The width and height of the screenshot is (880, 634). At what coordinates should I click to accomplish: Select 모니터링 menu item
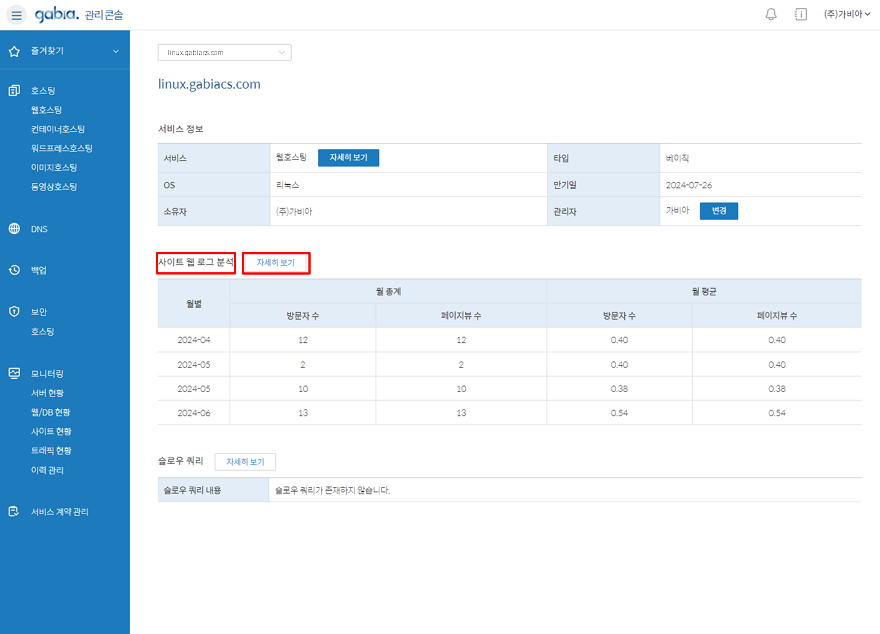[47, 374]
